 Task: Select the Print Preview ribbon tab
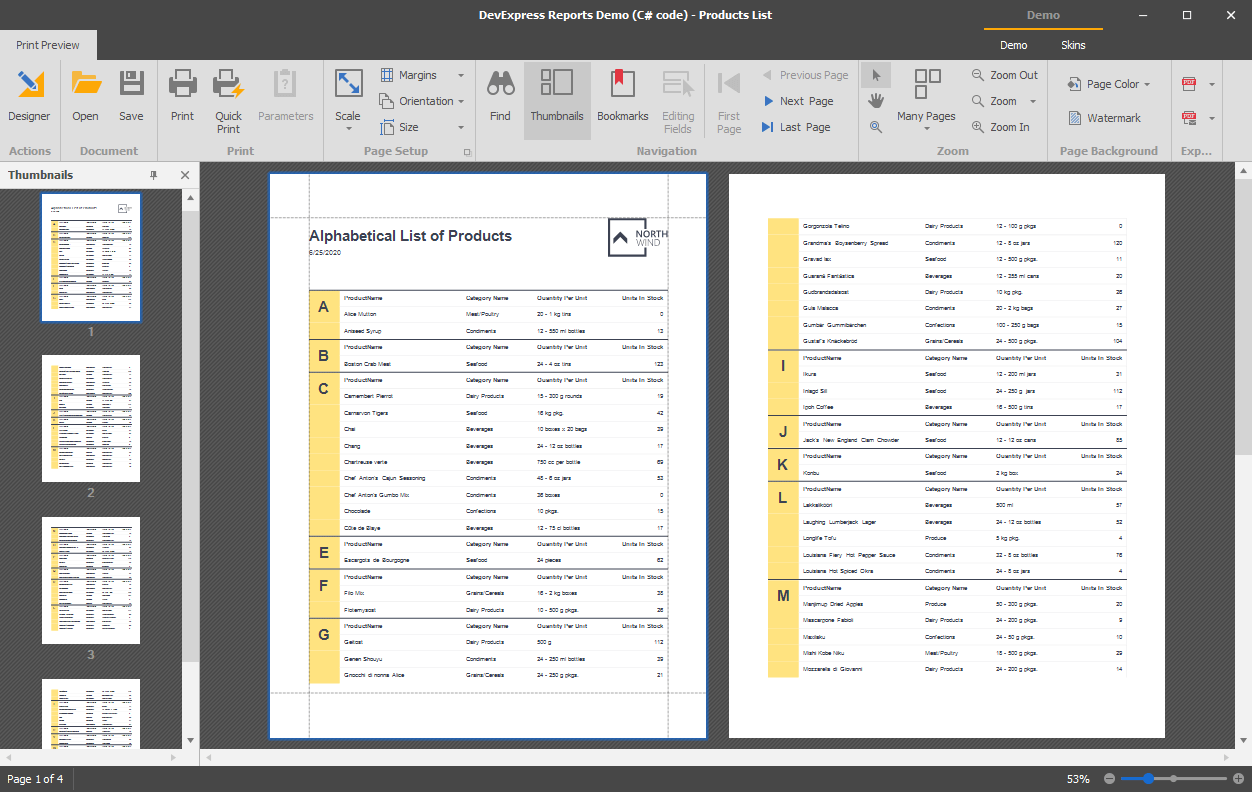(47, 44)
